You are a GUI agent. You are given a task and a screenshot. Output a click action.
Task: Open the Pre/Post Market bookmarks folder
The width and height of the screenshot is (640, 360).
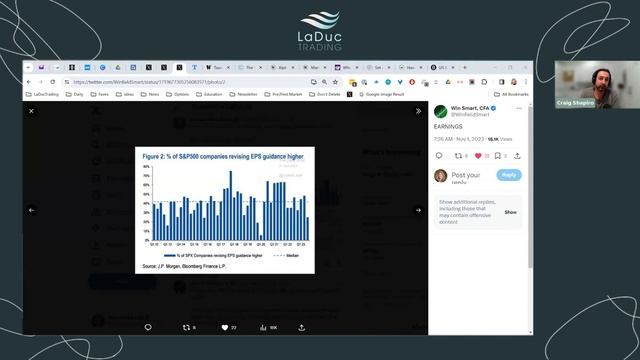point(283,94)
